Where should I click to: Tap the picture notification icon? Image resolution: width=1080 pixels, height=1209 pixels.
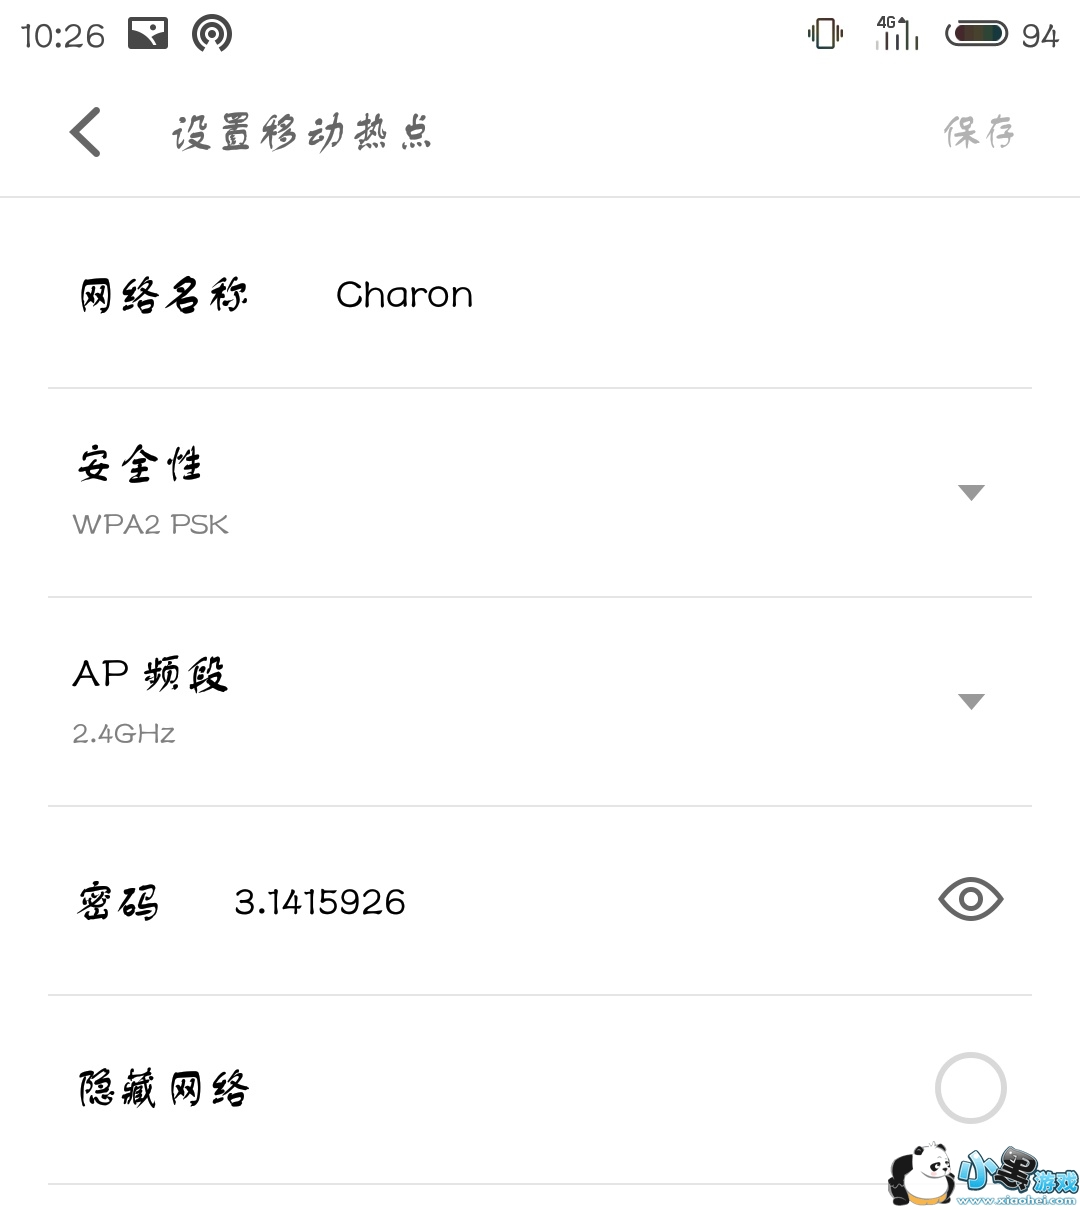point(148,35)
